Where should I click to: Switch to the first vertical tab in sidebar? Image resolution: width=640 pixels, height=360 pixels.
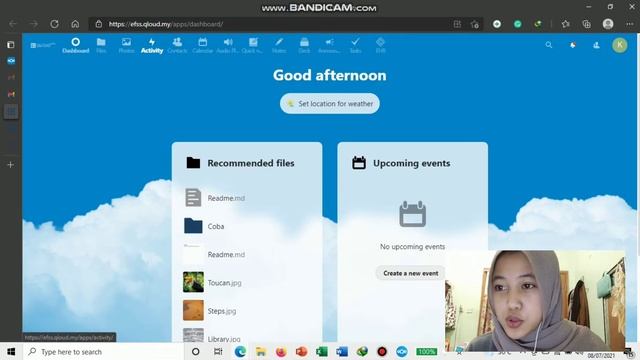click(11, 61)
